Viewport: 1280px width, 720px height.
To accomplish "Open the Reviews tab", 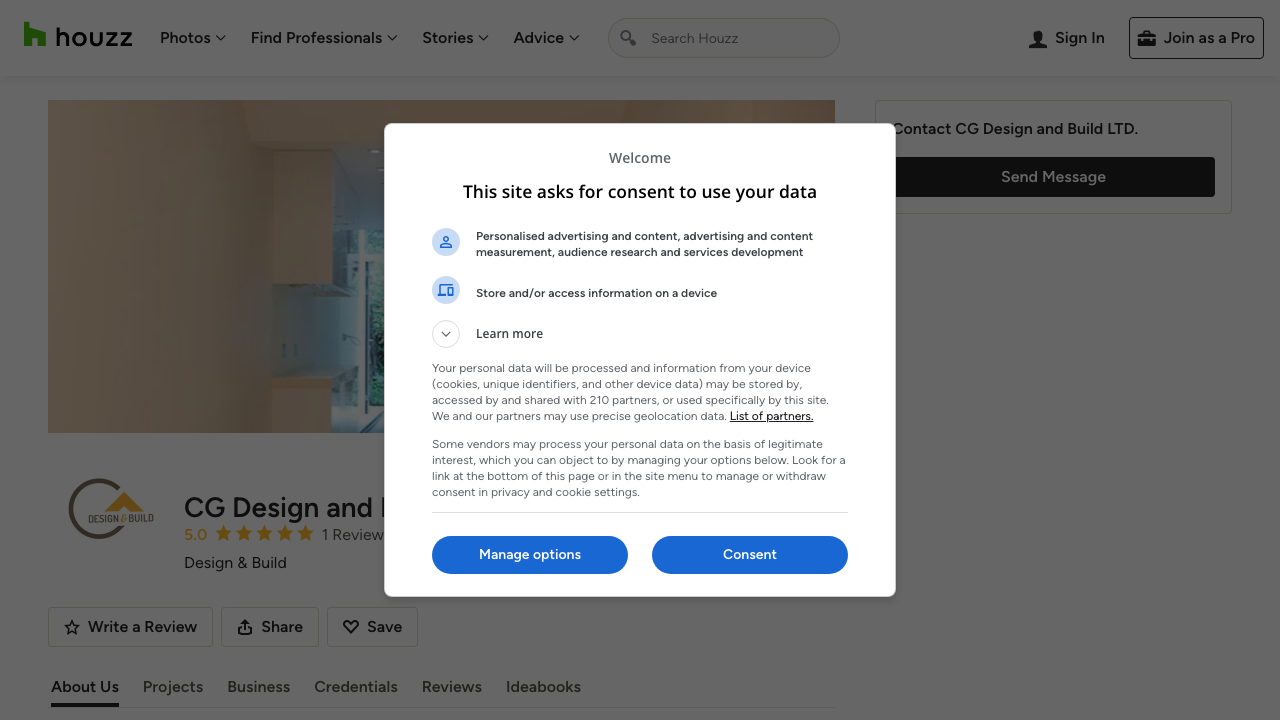I will (452, 687).
